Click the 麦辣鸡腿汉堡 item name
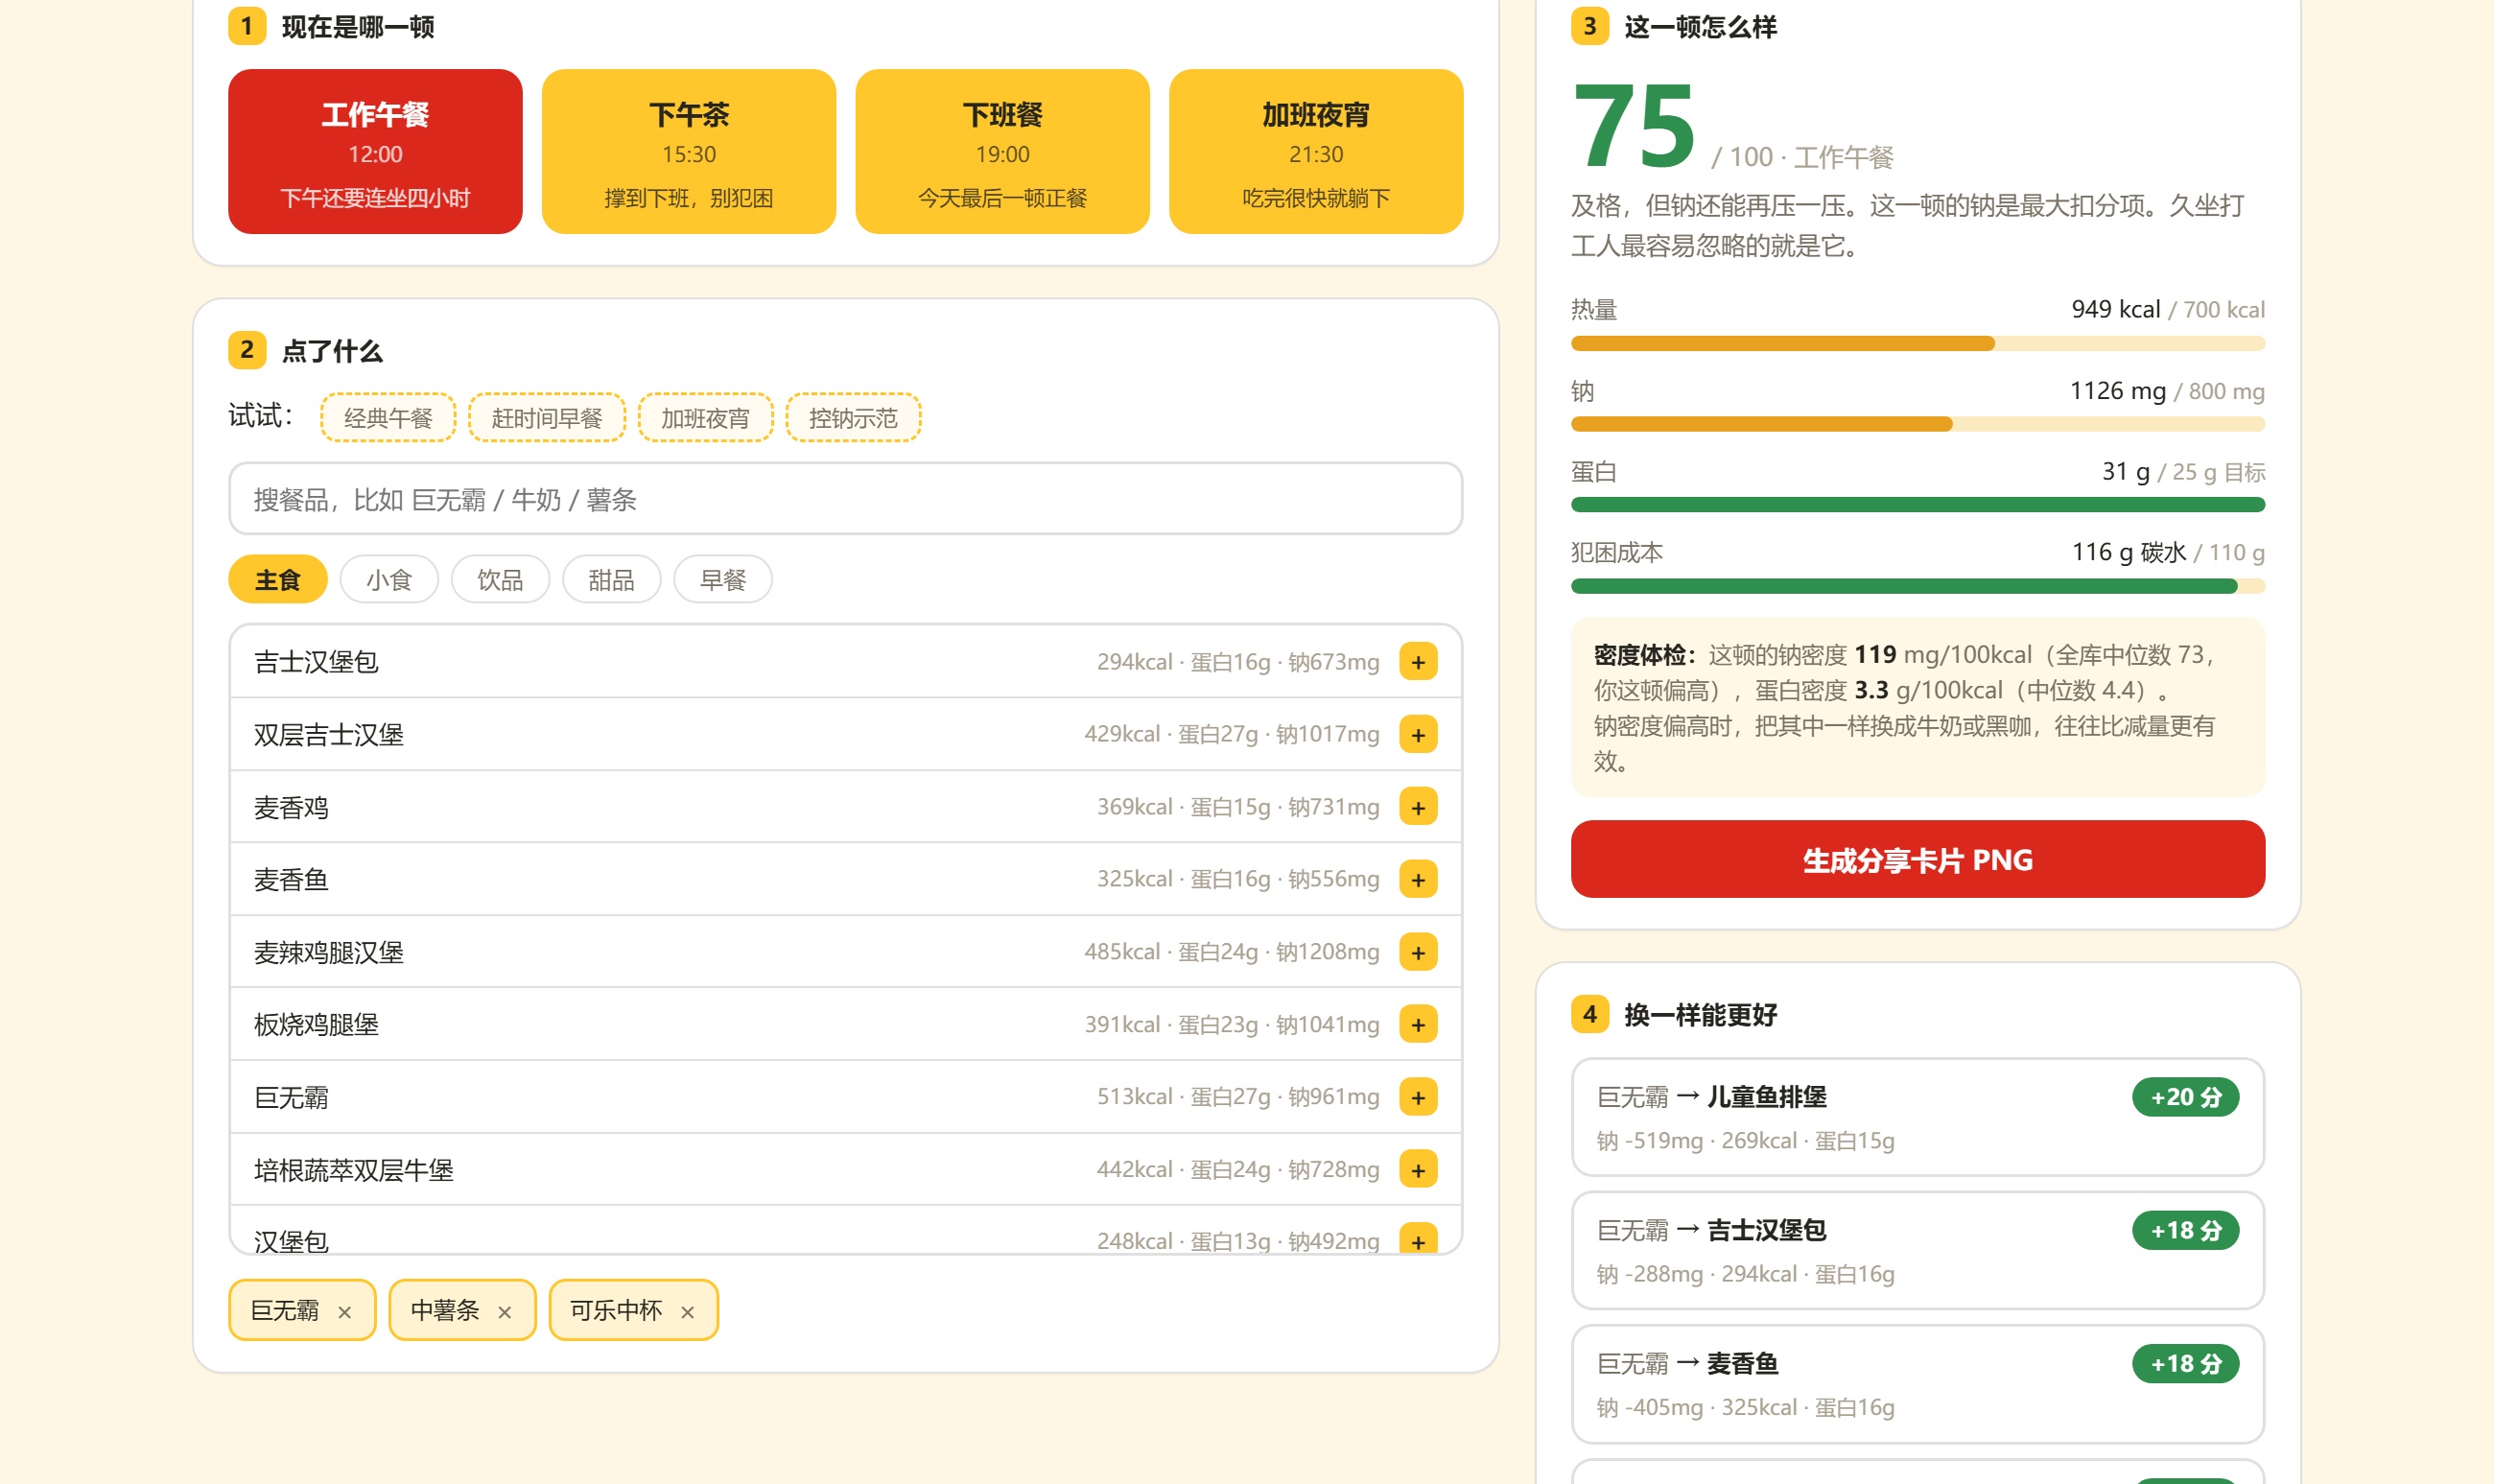 [329, 953]
